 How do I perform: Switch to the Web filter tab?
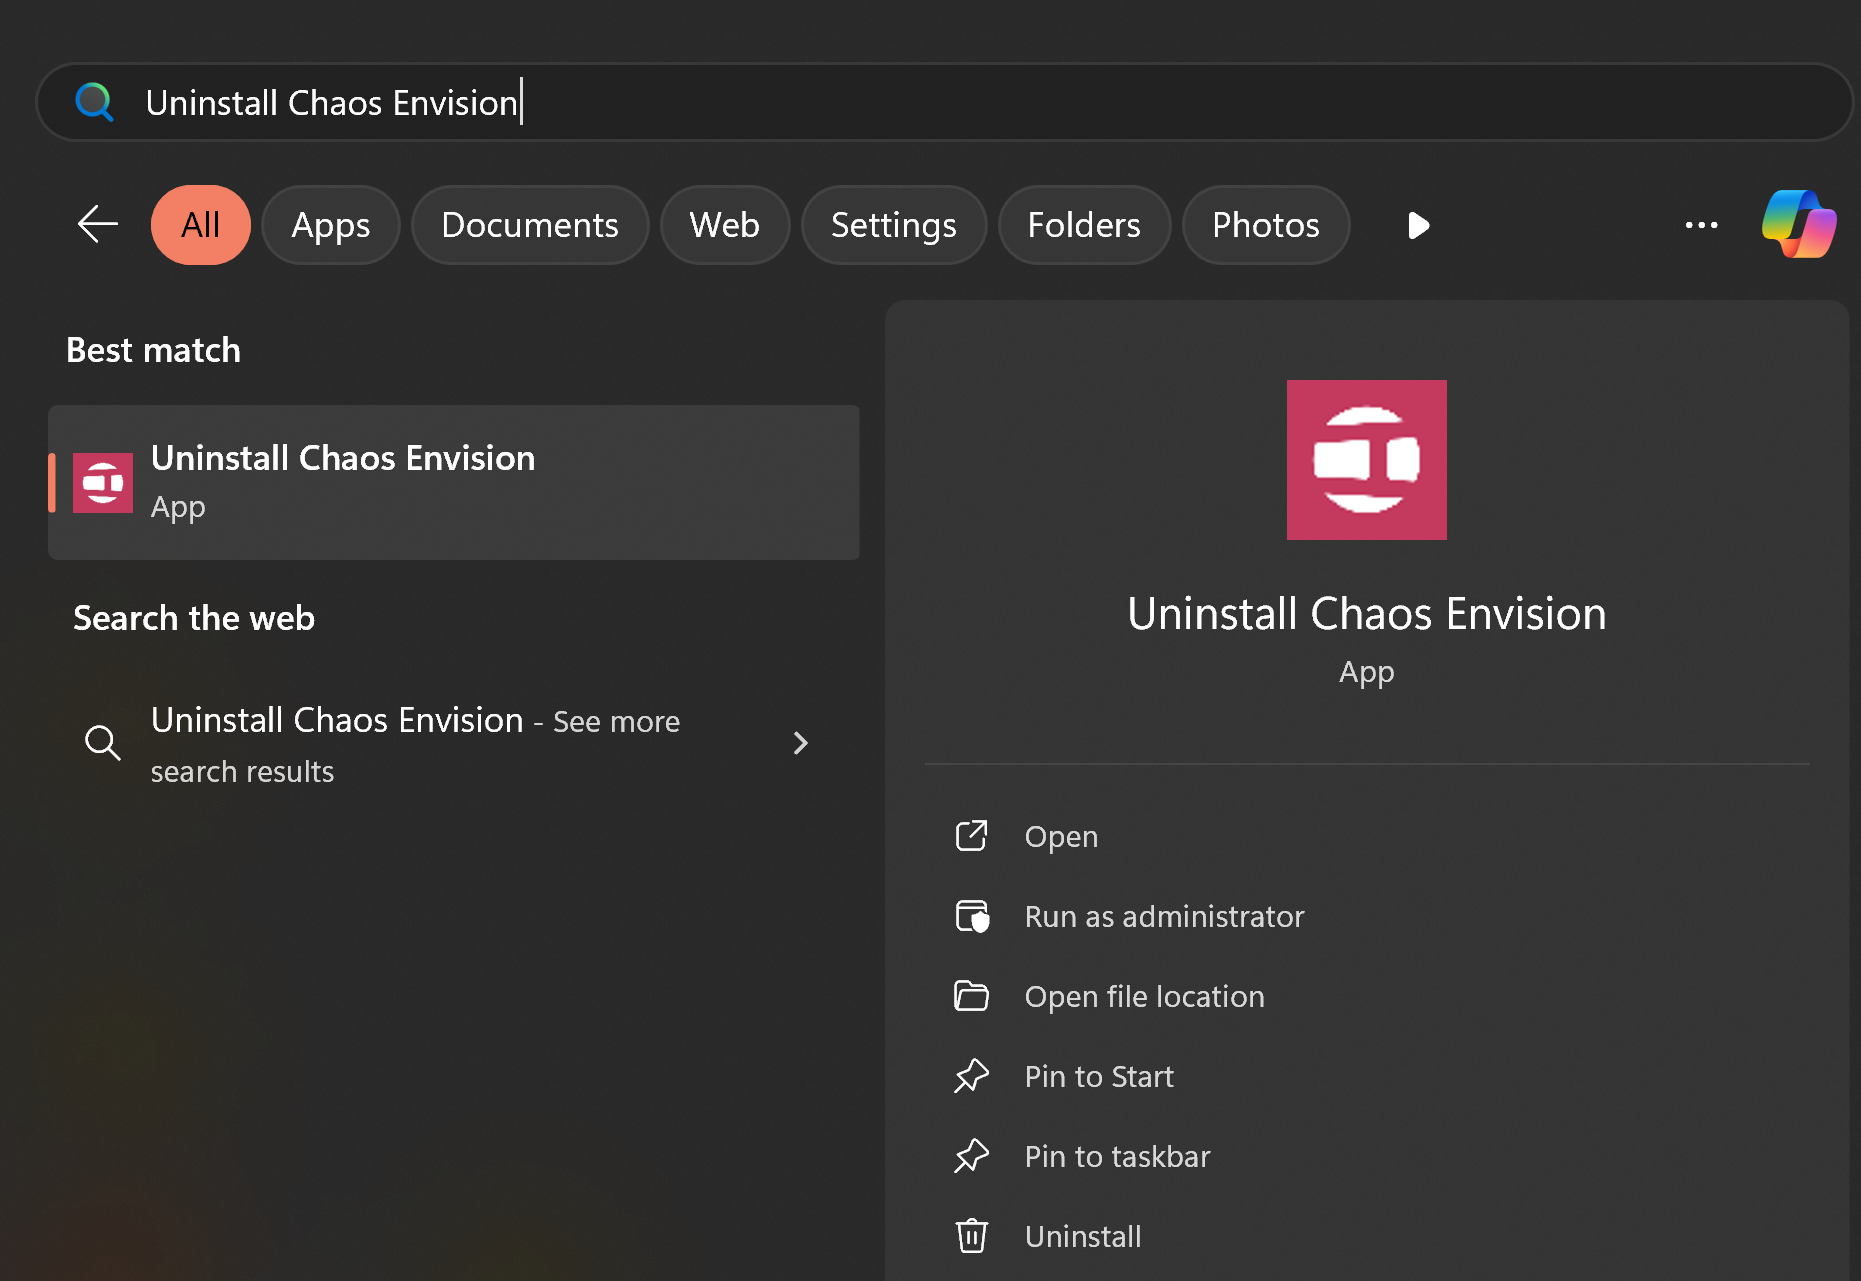click(x=725, y=225)
